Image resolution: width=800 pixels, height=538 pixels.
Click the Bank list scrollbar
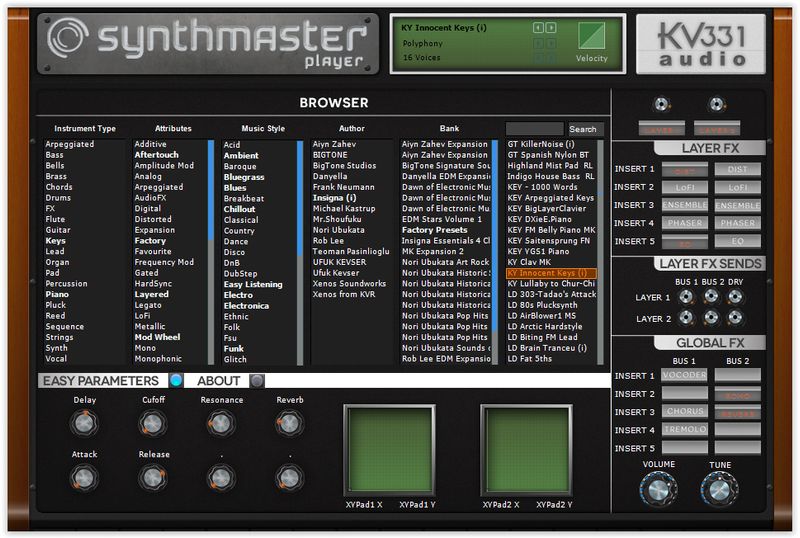click(x=494, y=252)
